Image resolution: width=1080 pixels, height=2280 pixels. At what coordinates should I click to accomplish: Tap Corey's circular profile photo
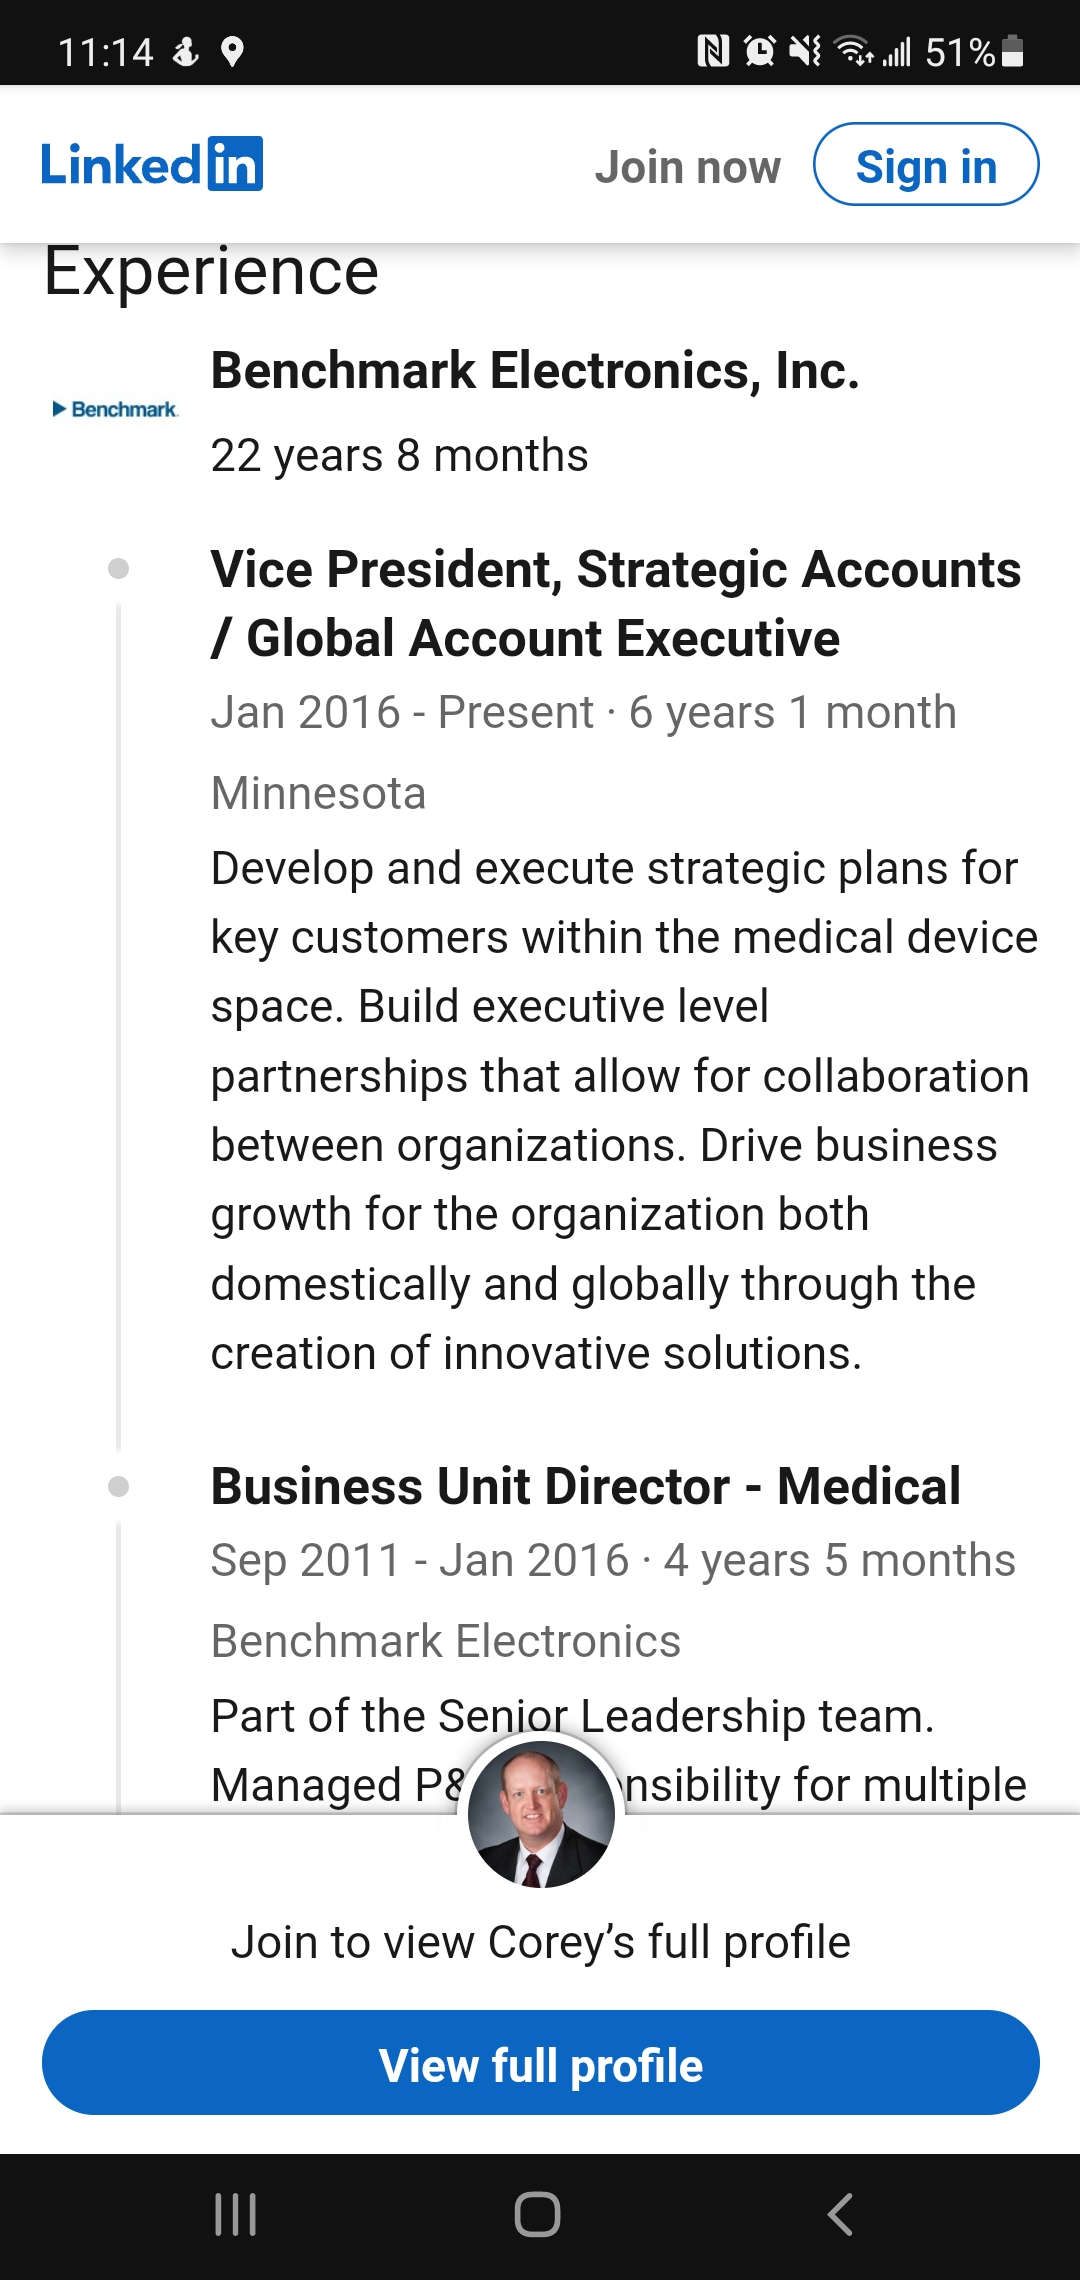(541, 1814)
